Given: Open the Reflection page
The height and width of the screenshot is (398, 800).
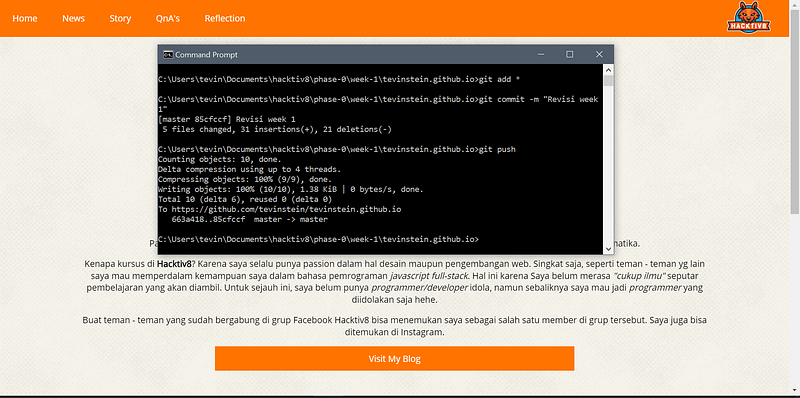Looking at the screenshot, I should (x=225, y=18).
